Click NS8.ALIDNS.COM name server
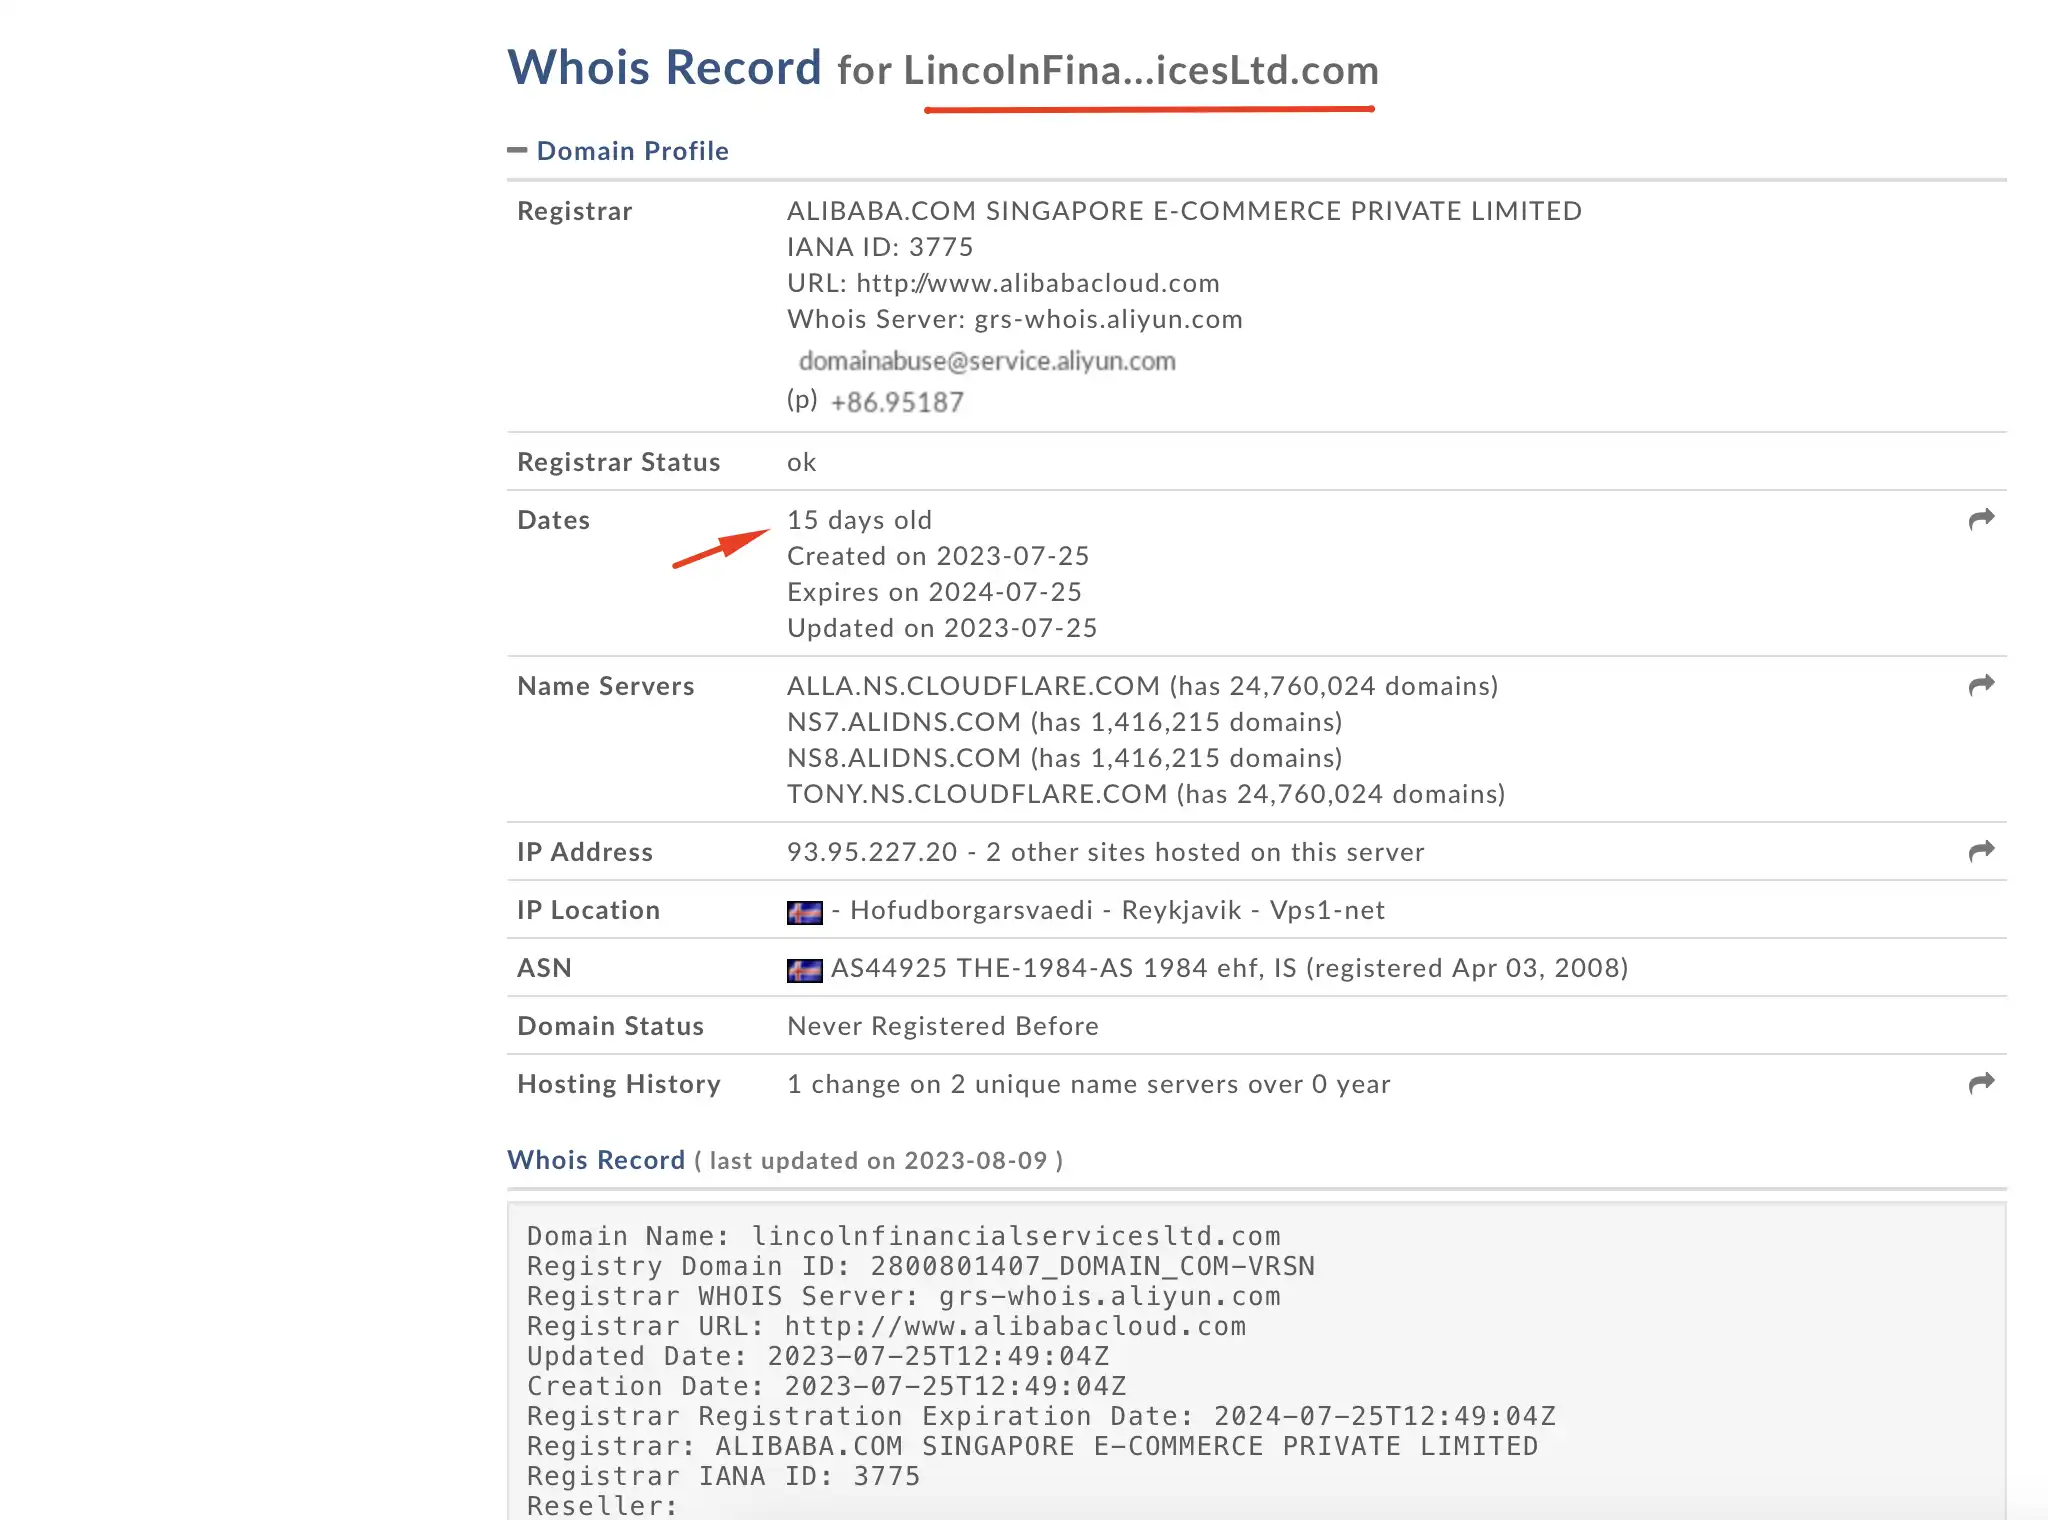 1064,758
